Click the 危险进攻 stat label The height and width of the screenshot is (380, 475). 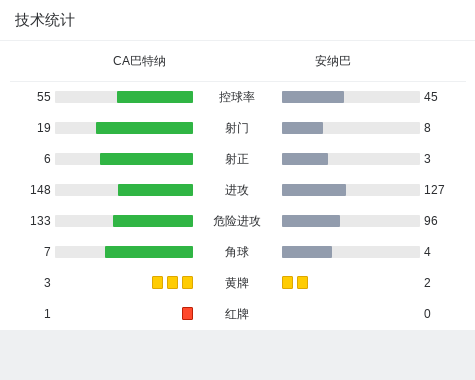[x=237, y=221]
